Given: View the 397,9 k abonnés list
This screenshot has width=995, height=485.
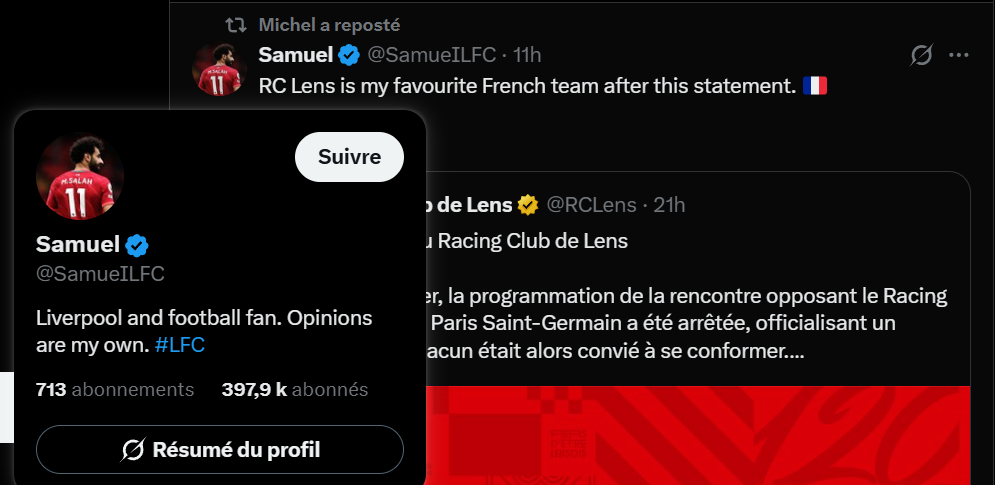Looking at the screenshot, I should 295,389.
